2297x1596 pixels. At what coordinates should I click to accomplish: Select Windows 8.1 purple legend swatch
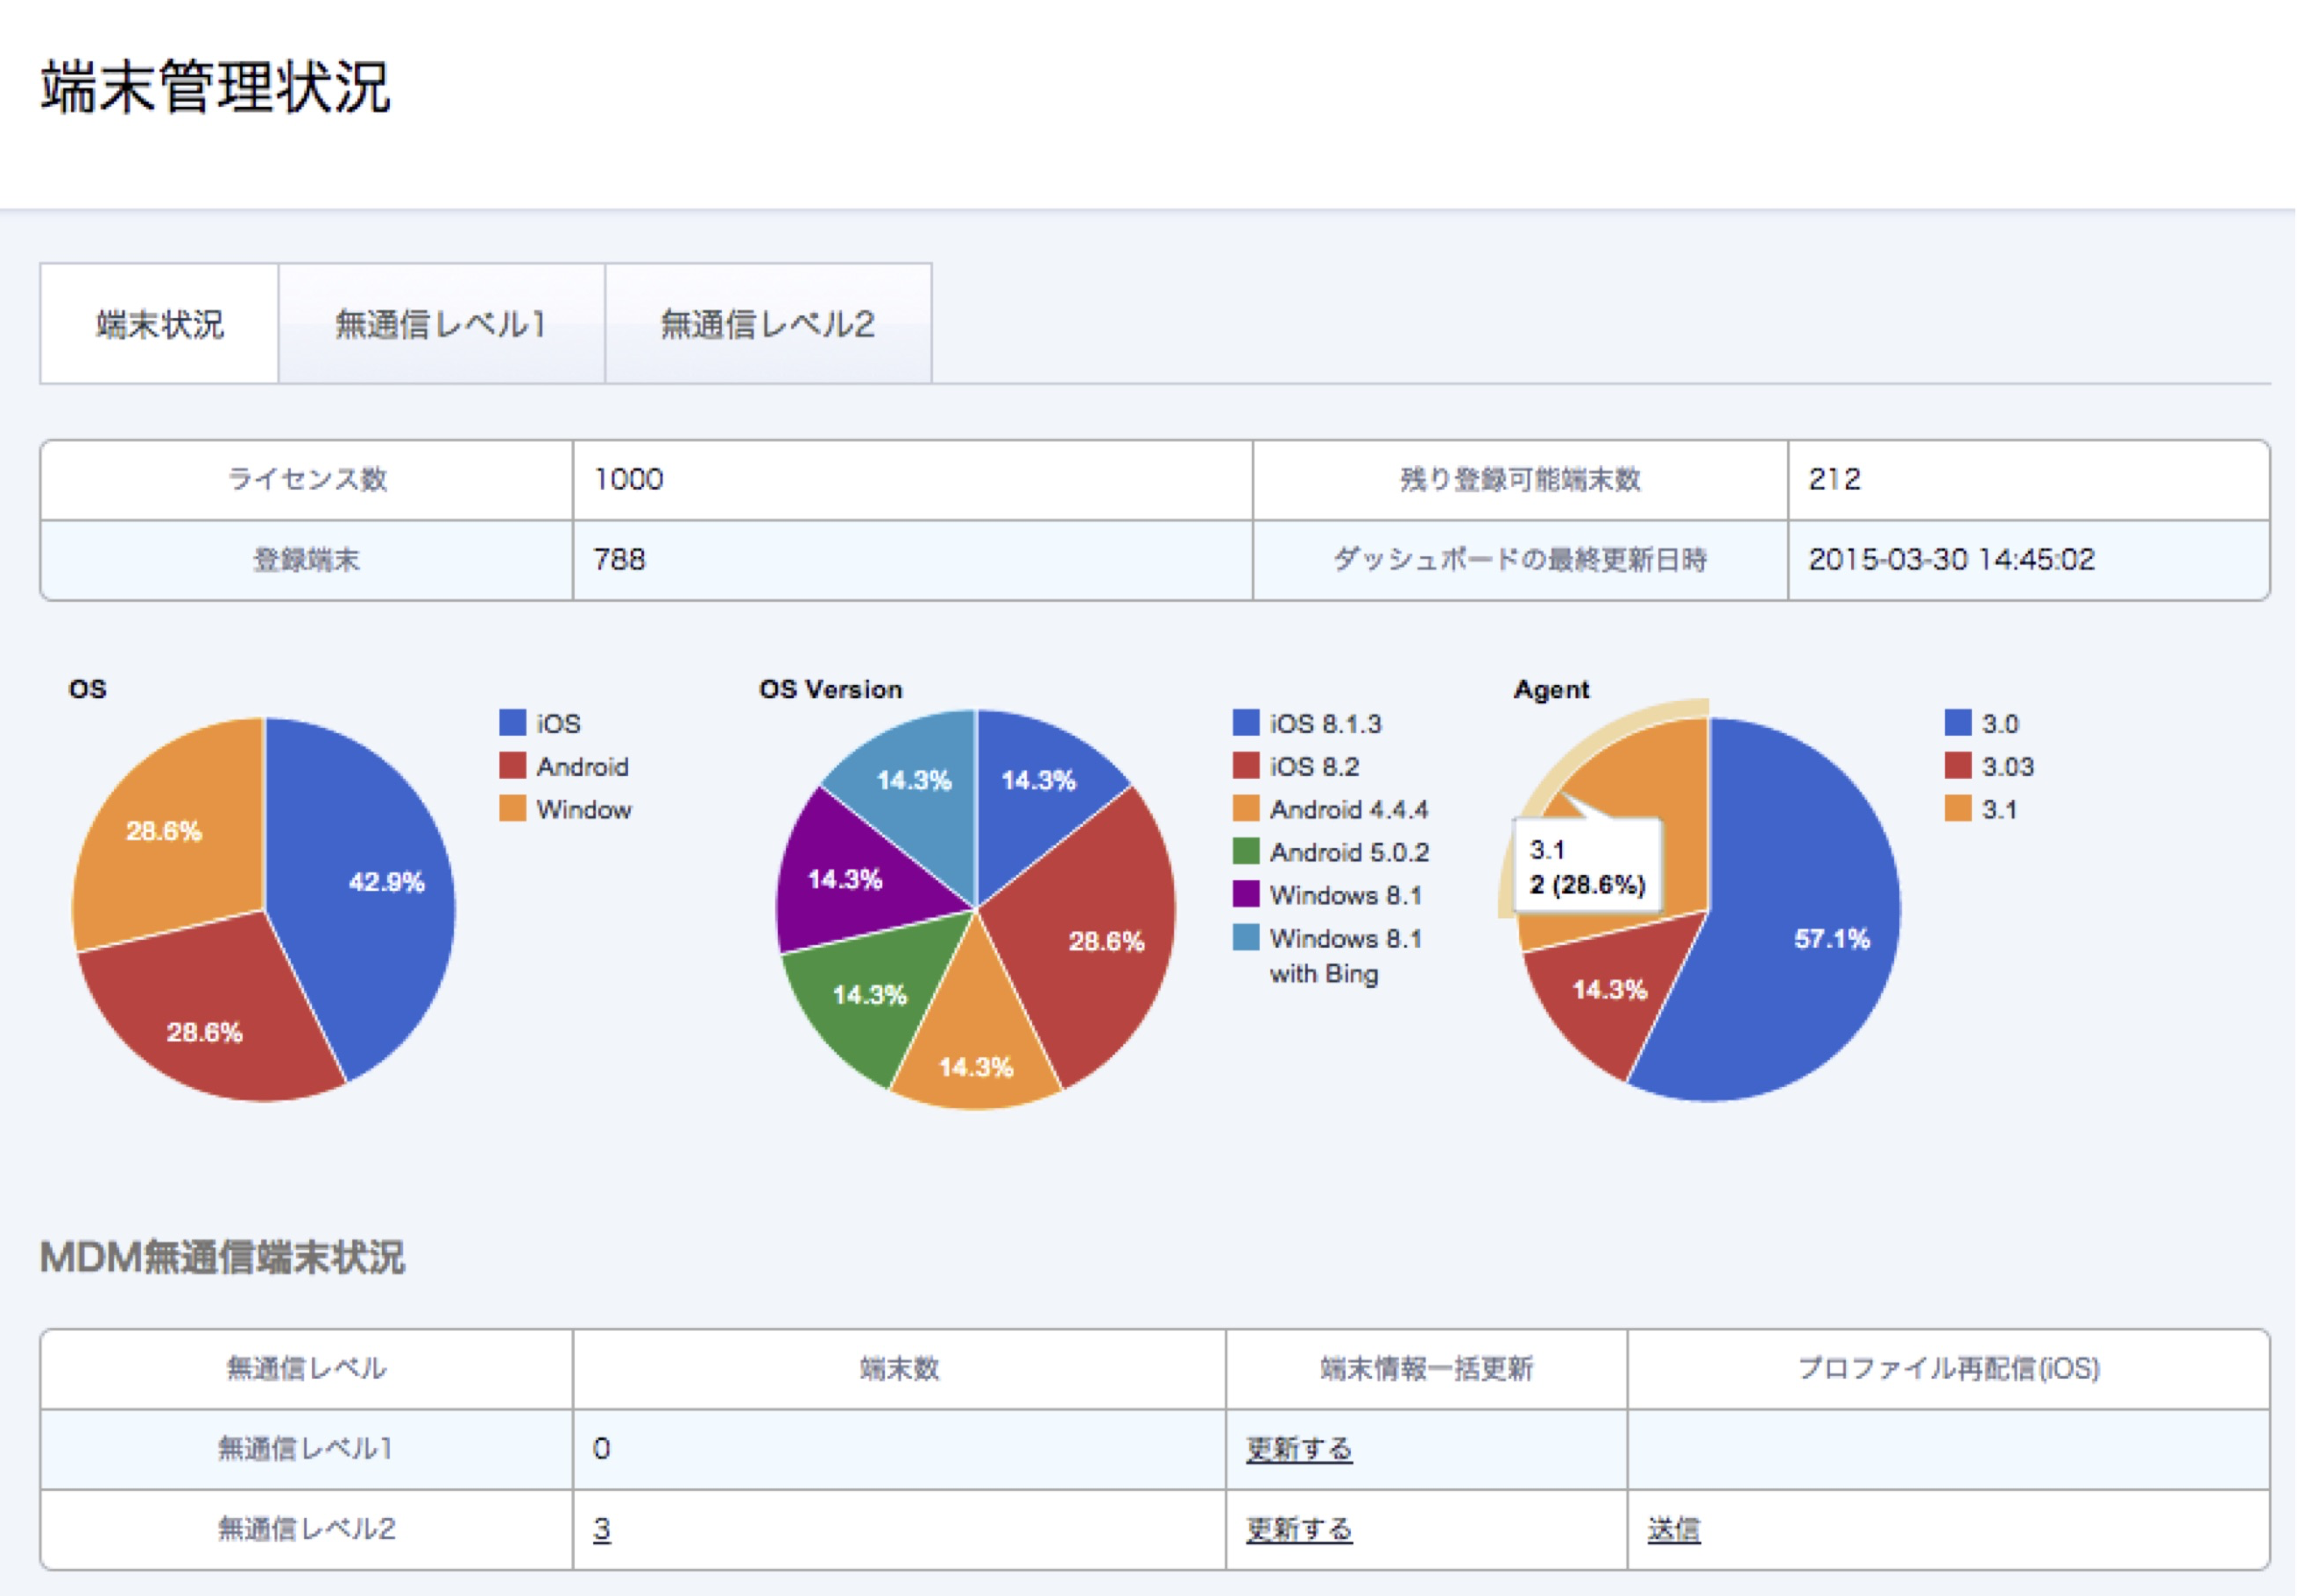coord(1246,894)
